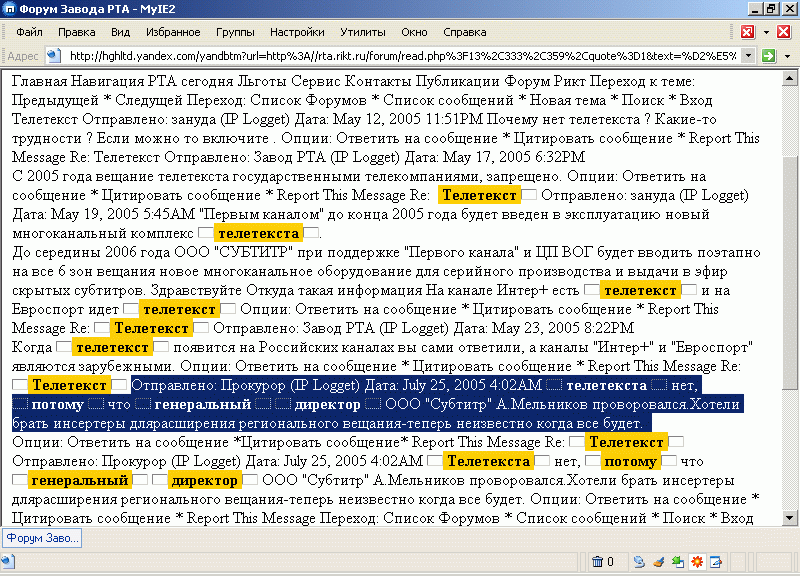Screen dimensions: 800x576
Task: Click the green Go arrow button
Action: coord(768,56)
